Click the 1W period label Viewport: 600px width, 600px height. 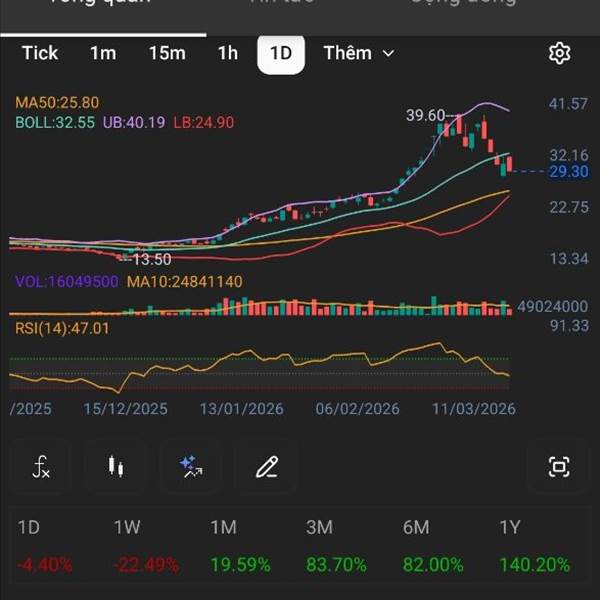[127, 527]
